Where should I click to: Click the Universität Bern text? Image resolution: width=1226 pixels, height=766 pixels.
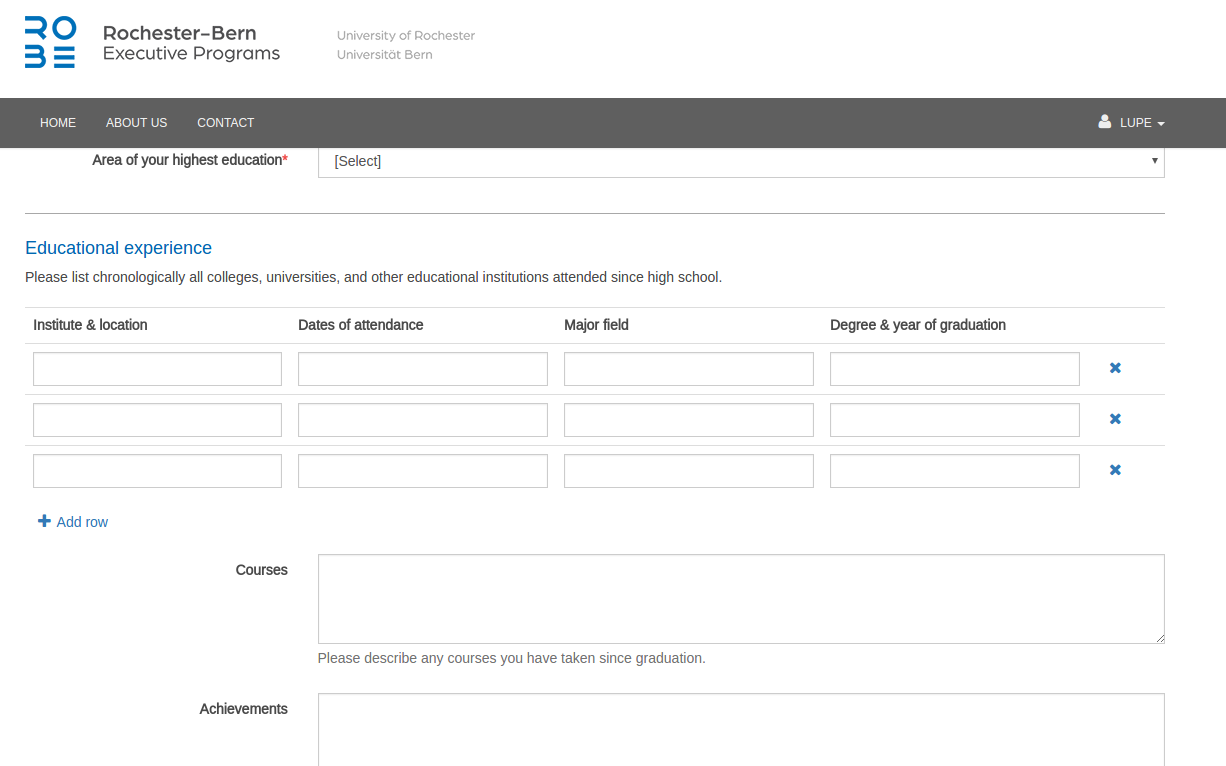(385, 54)
